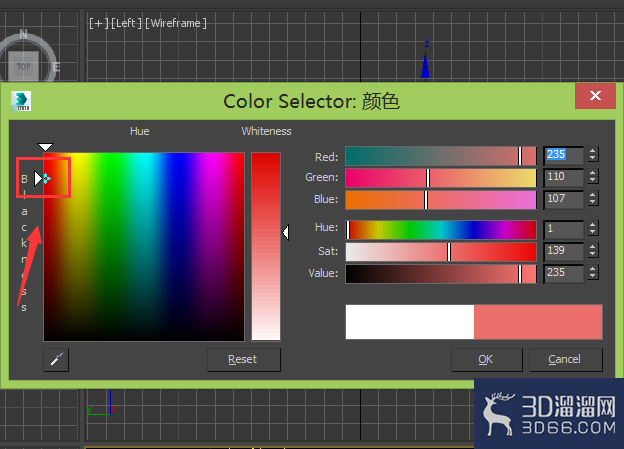Decrease Sat using its spinner down arrow

[593, 254]
